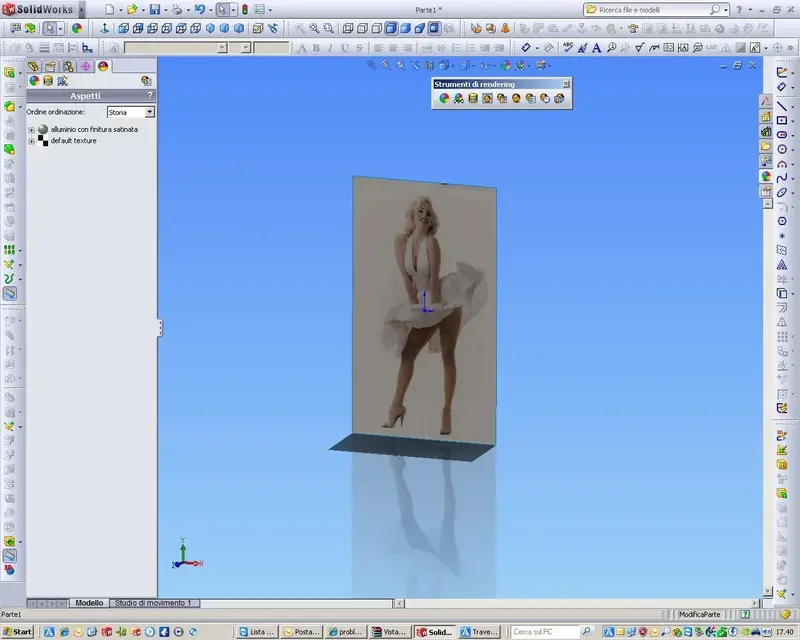Viewport: 800px width, 640px height.
Task: Click the Edit Appearance color ball in rendering tools
Action: (x=444, y=98)
